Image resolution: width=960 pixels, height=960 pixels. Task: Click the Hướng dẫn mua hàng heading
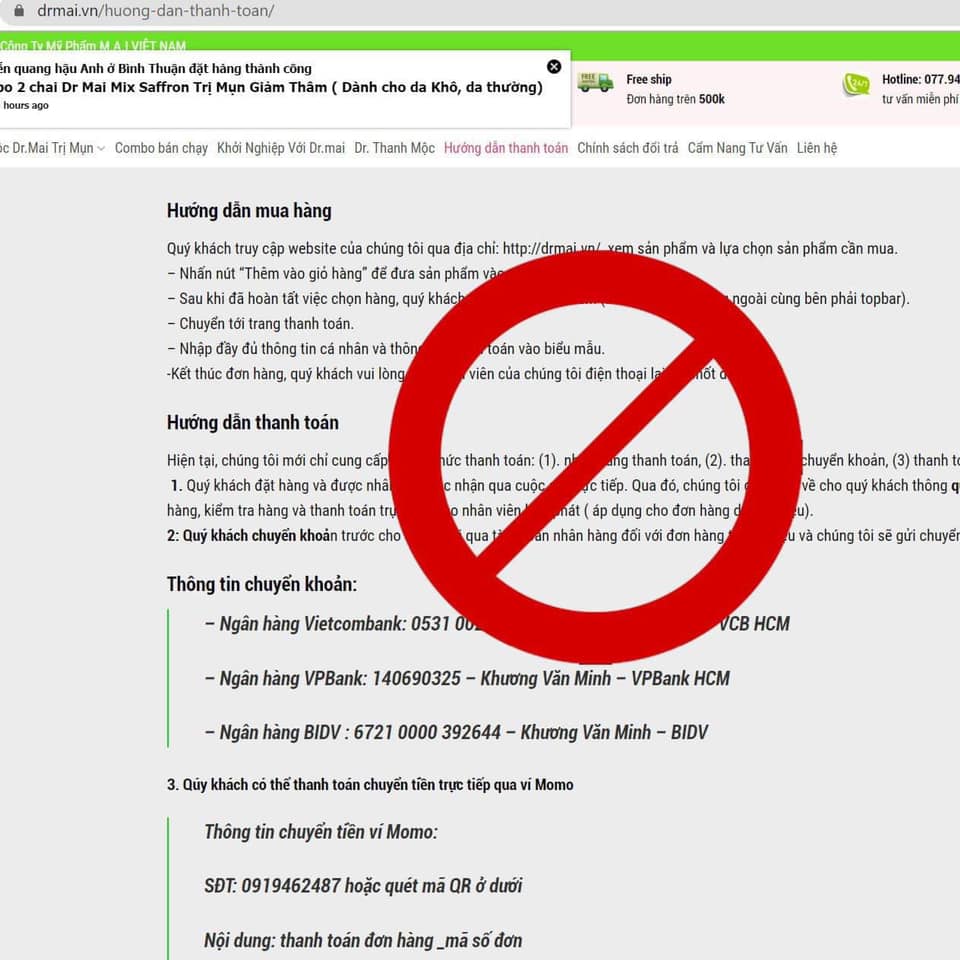point(248,211)
